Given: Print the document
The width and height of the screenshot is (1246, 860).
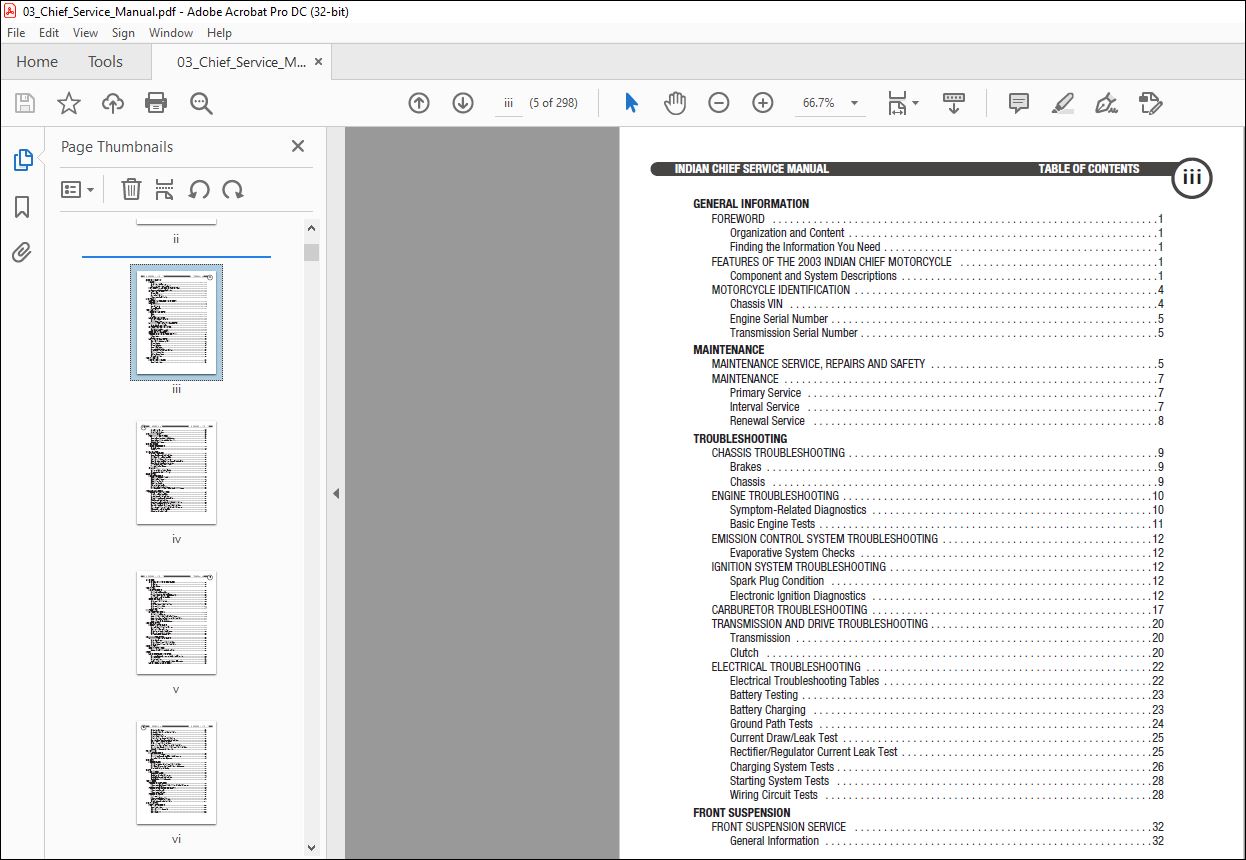Looking at the screenshot, I should coord(156,103).
